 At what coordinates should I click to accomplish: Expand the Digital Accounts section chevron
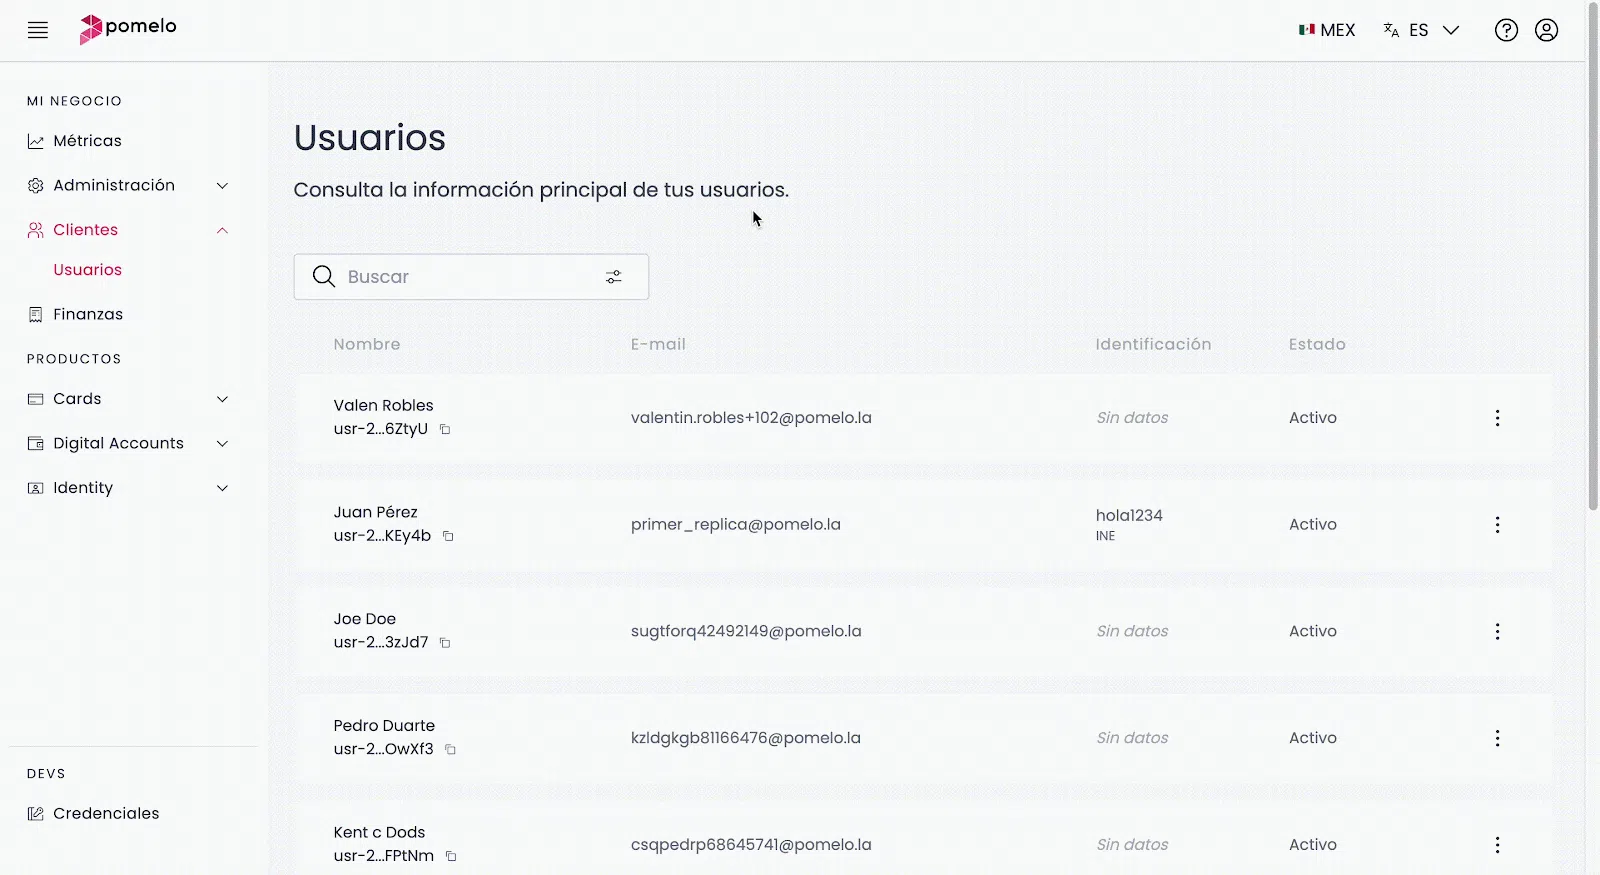(x=223, y=444)
